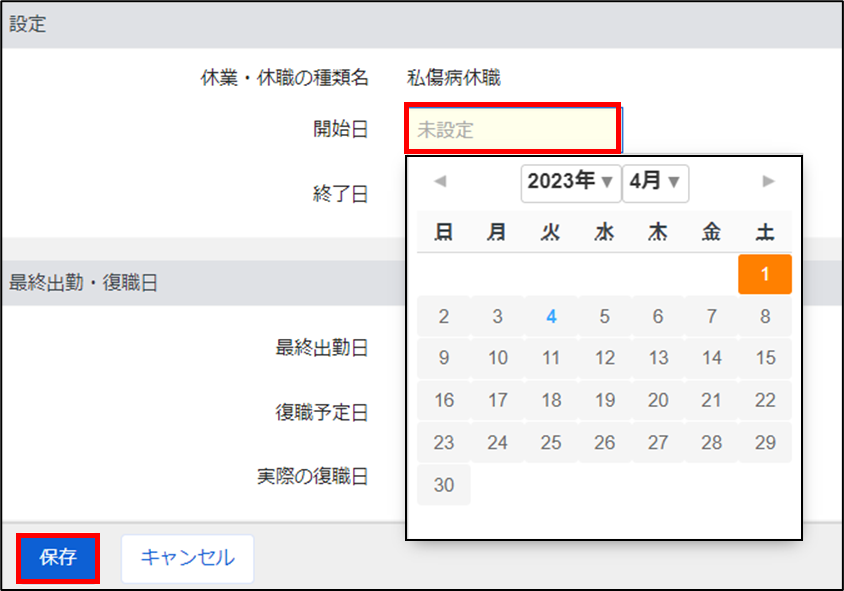The width and height of the screenshot is (844, 591).
Task: Click the 開始日 date input field
Action: pyautogui.click(x=513, y=129)
